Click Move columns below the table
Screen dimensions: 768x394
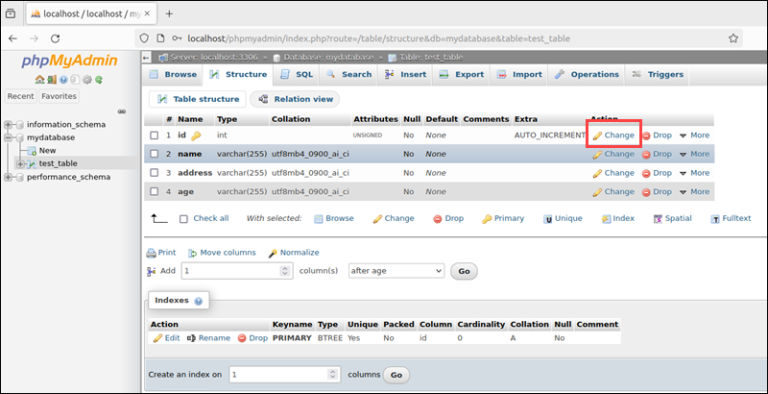222,253
